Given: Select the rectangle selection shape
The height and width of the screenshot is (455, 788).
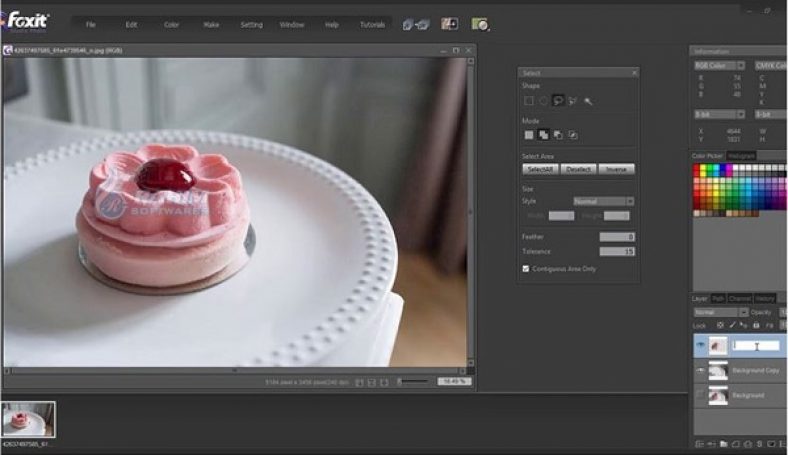Looking at the screenshot, I should pos(529,101).
